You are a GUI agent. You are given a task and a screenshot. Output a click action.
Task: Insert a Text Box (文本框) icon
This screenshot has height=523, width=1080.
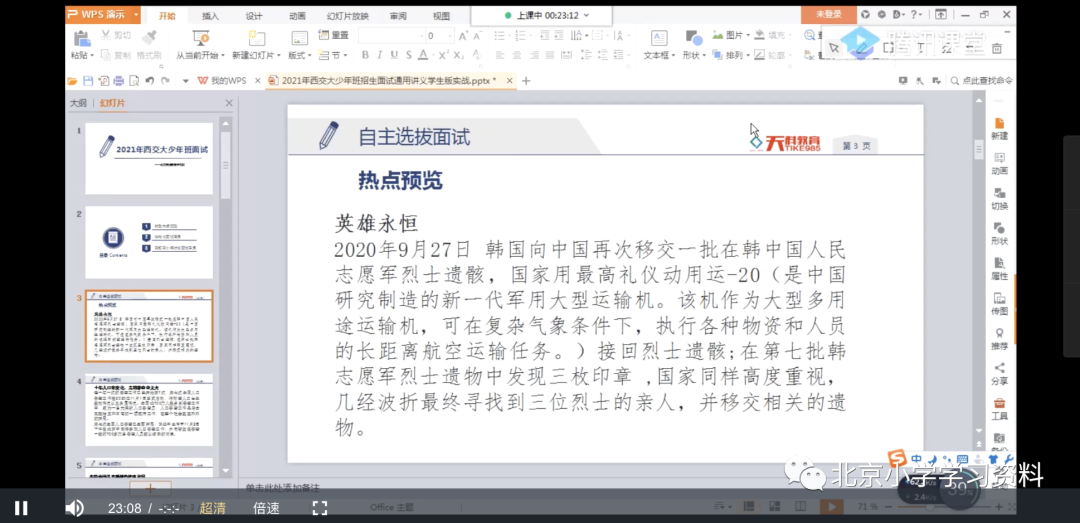pos(658,38)
